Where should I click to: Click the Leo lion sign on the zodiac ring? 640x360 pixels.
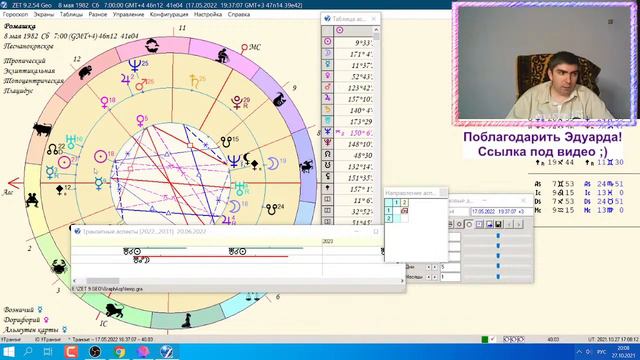click(114, 310)
